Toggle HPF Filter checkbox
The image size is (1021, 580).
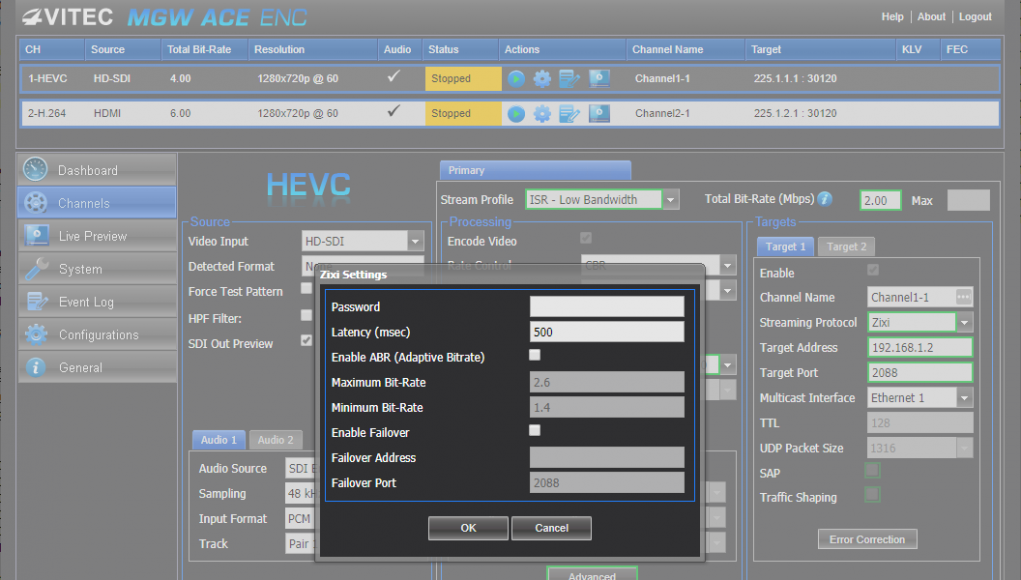pyautogui.click(x=306, y=315)
